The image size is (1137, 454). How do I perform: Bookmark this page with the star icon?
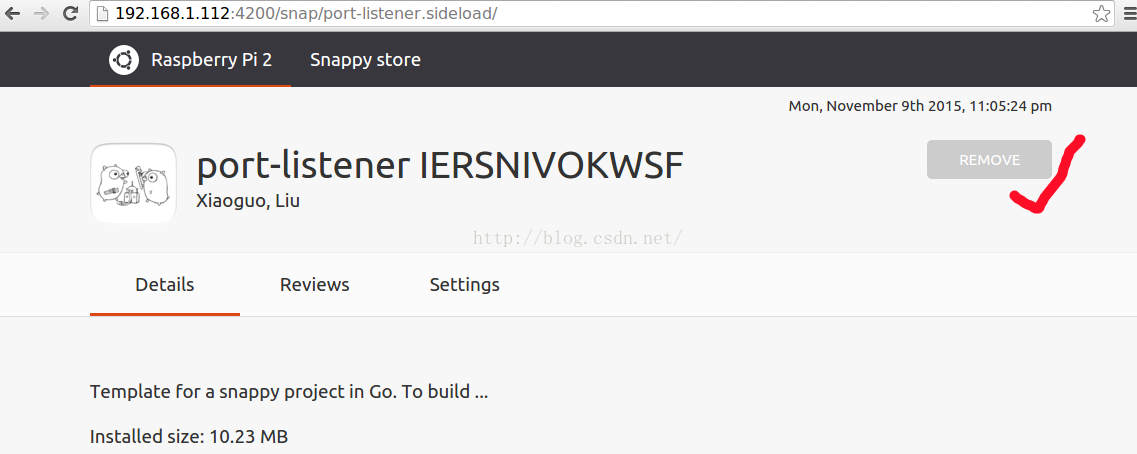pyautogui.click(x=1101, y=13)
